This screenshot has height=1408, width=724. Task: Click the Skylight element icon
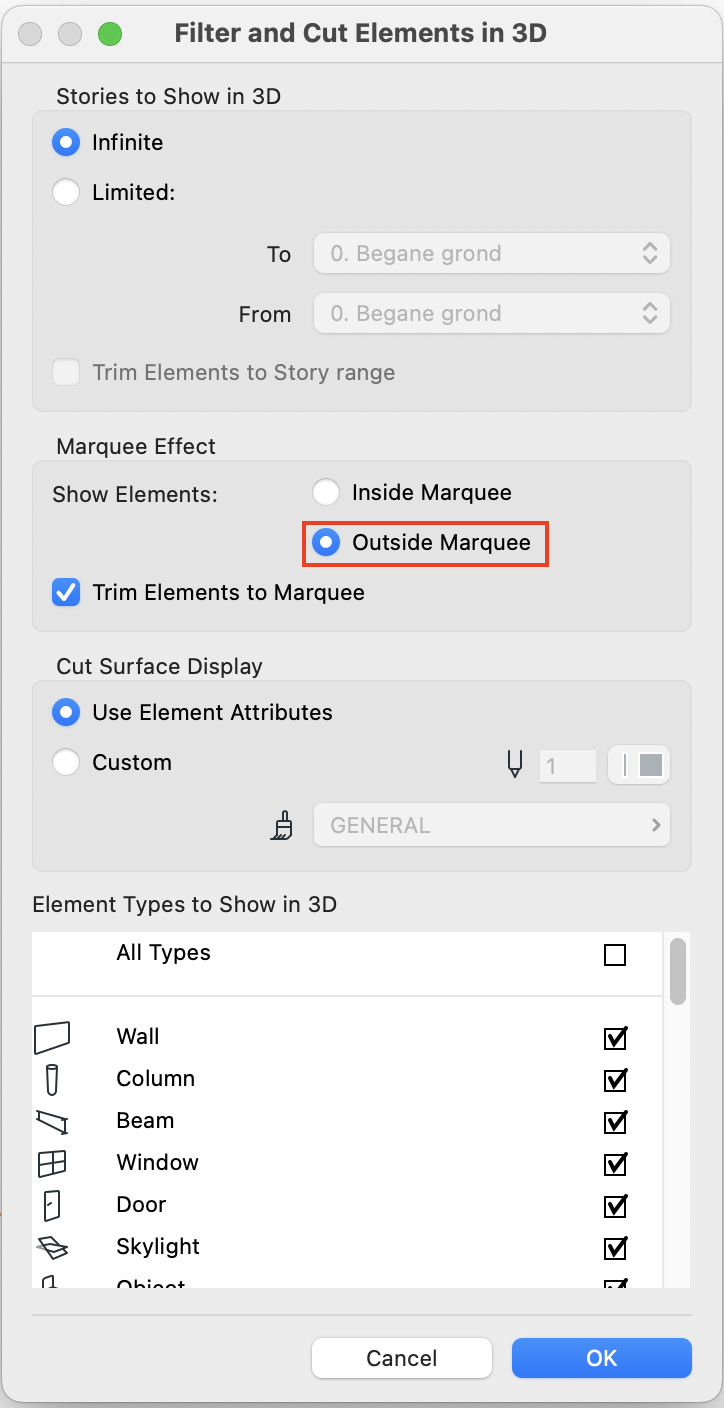52,1247
